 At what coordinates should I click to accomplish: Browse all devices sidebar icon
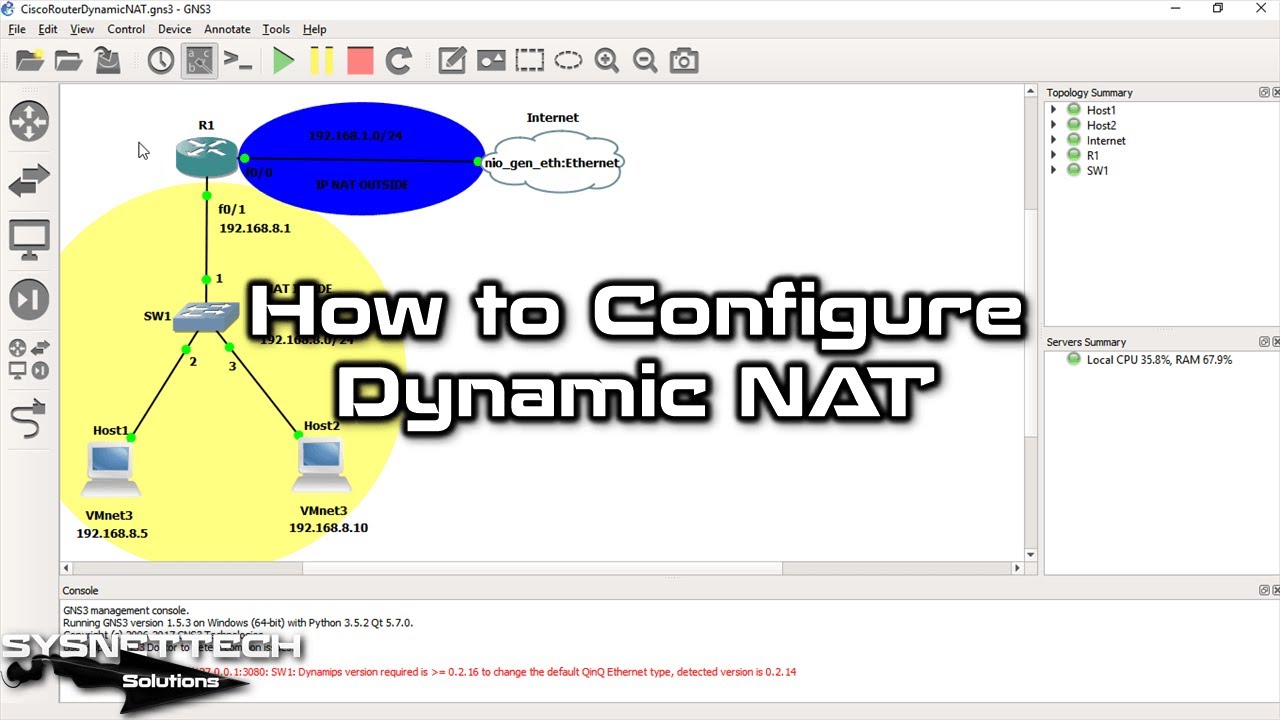pyautogui.click(x=29, y=359)
